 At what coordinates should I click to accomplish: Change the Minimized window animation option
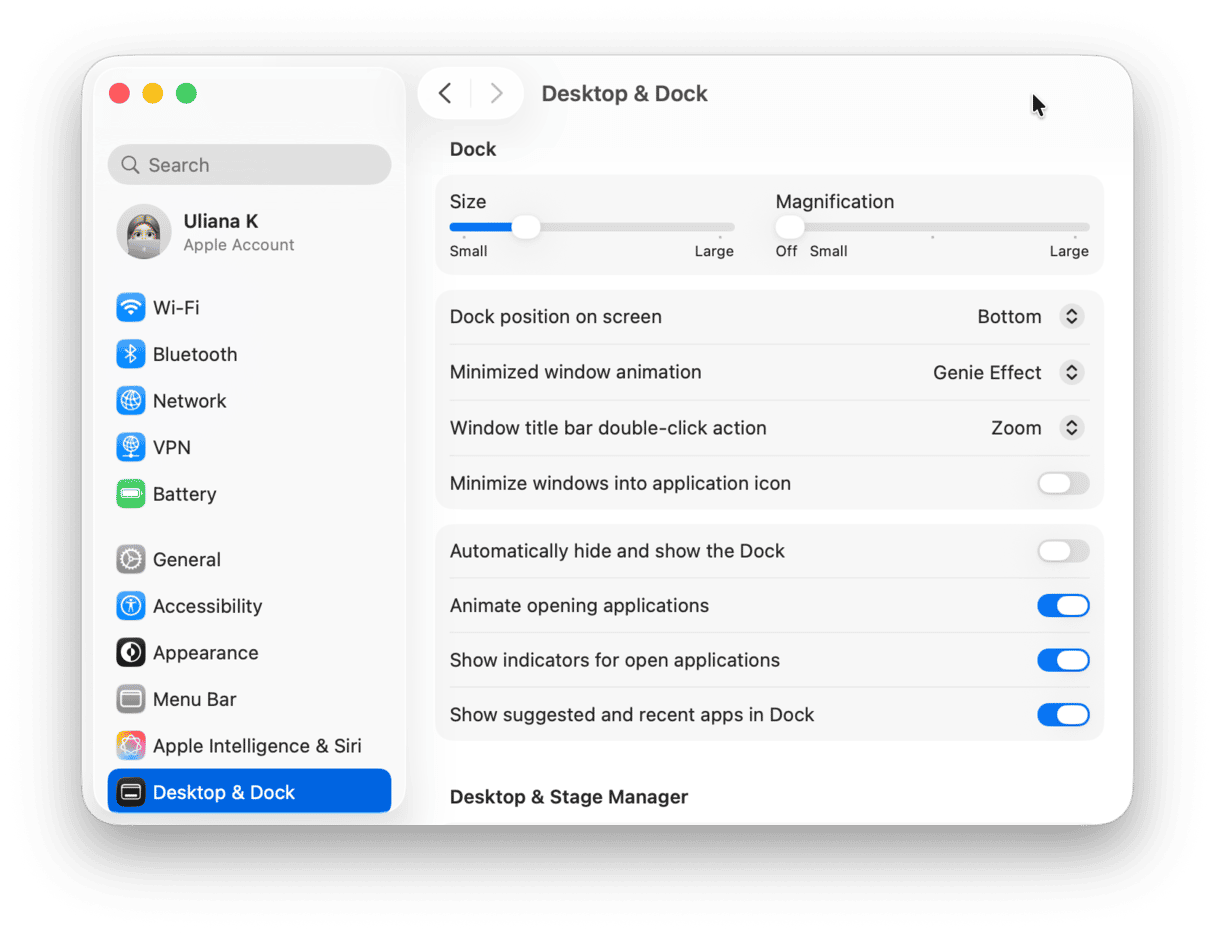pos(1071,372)
